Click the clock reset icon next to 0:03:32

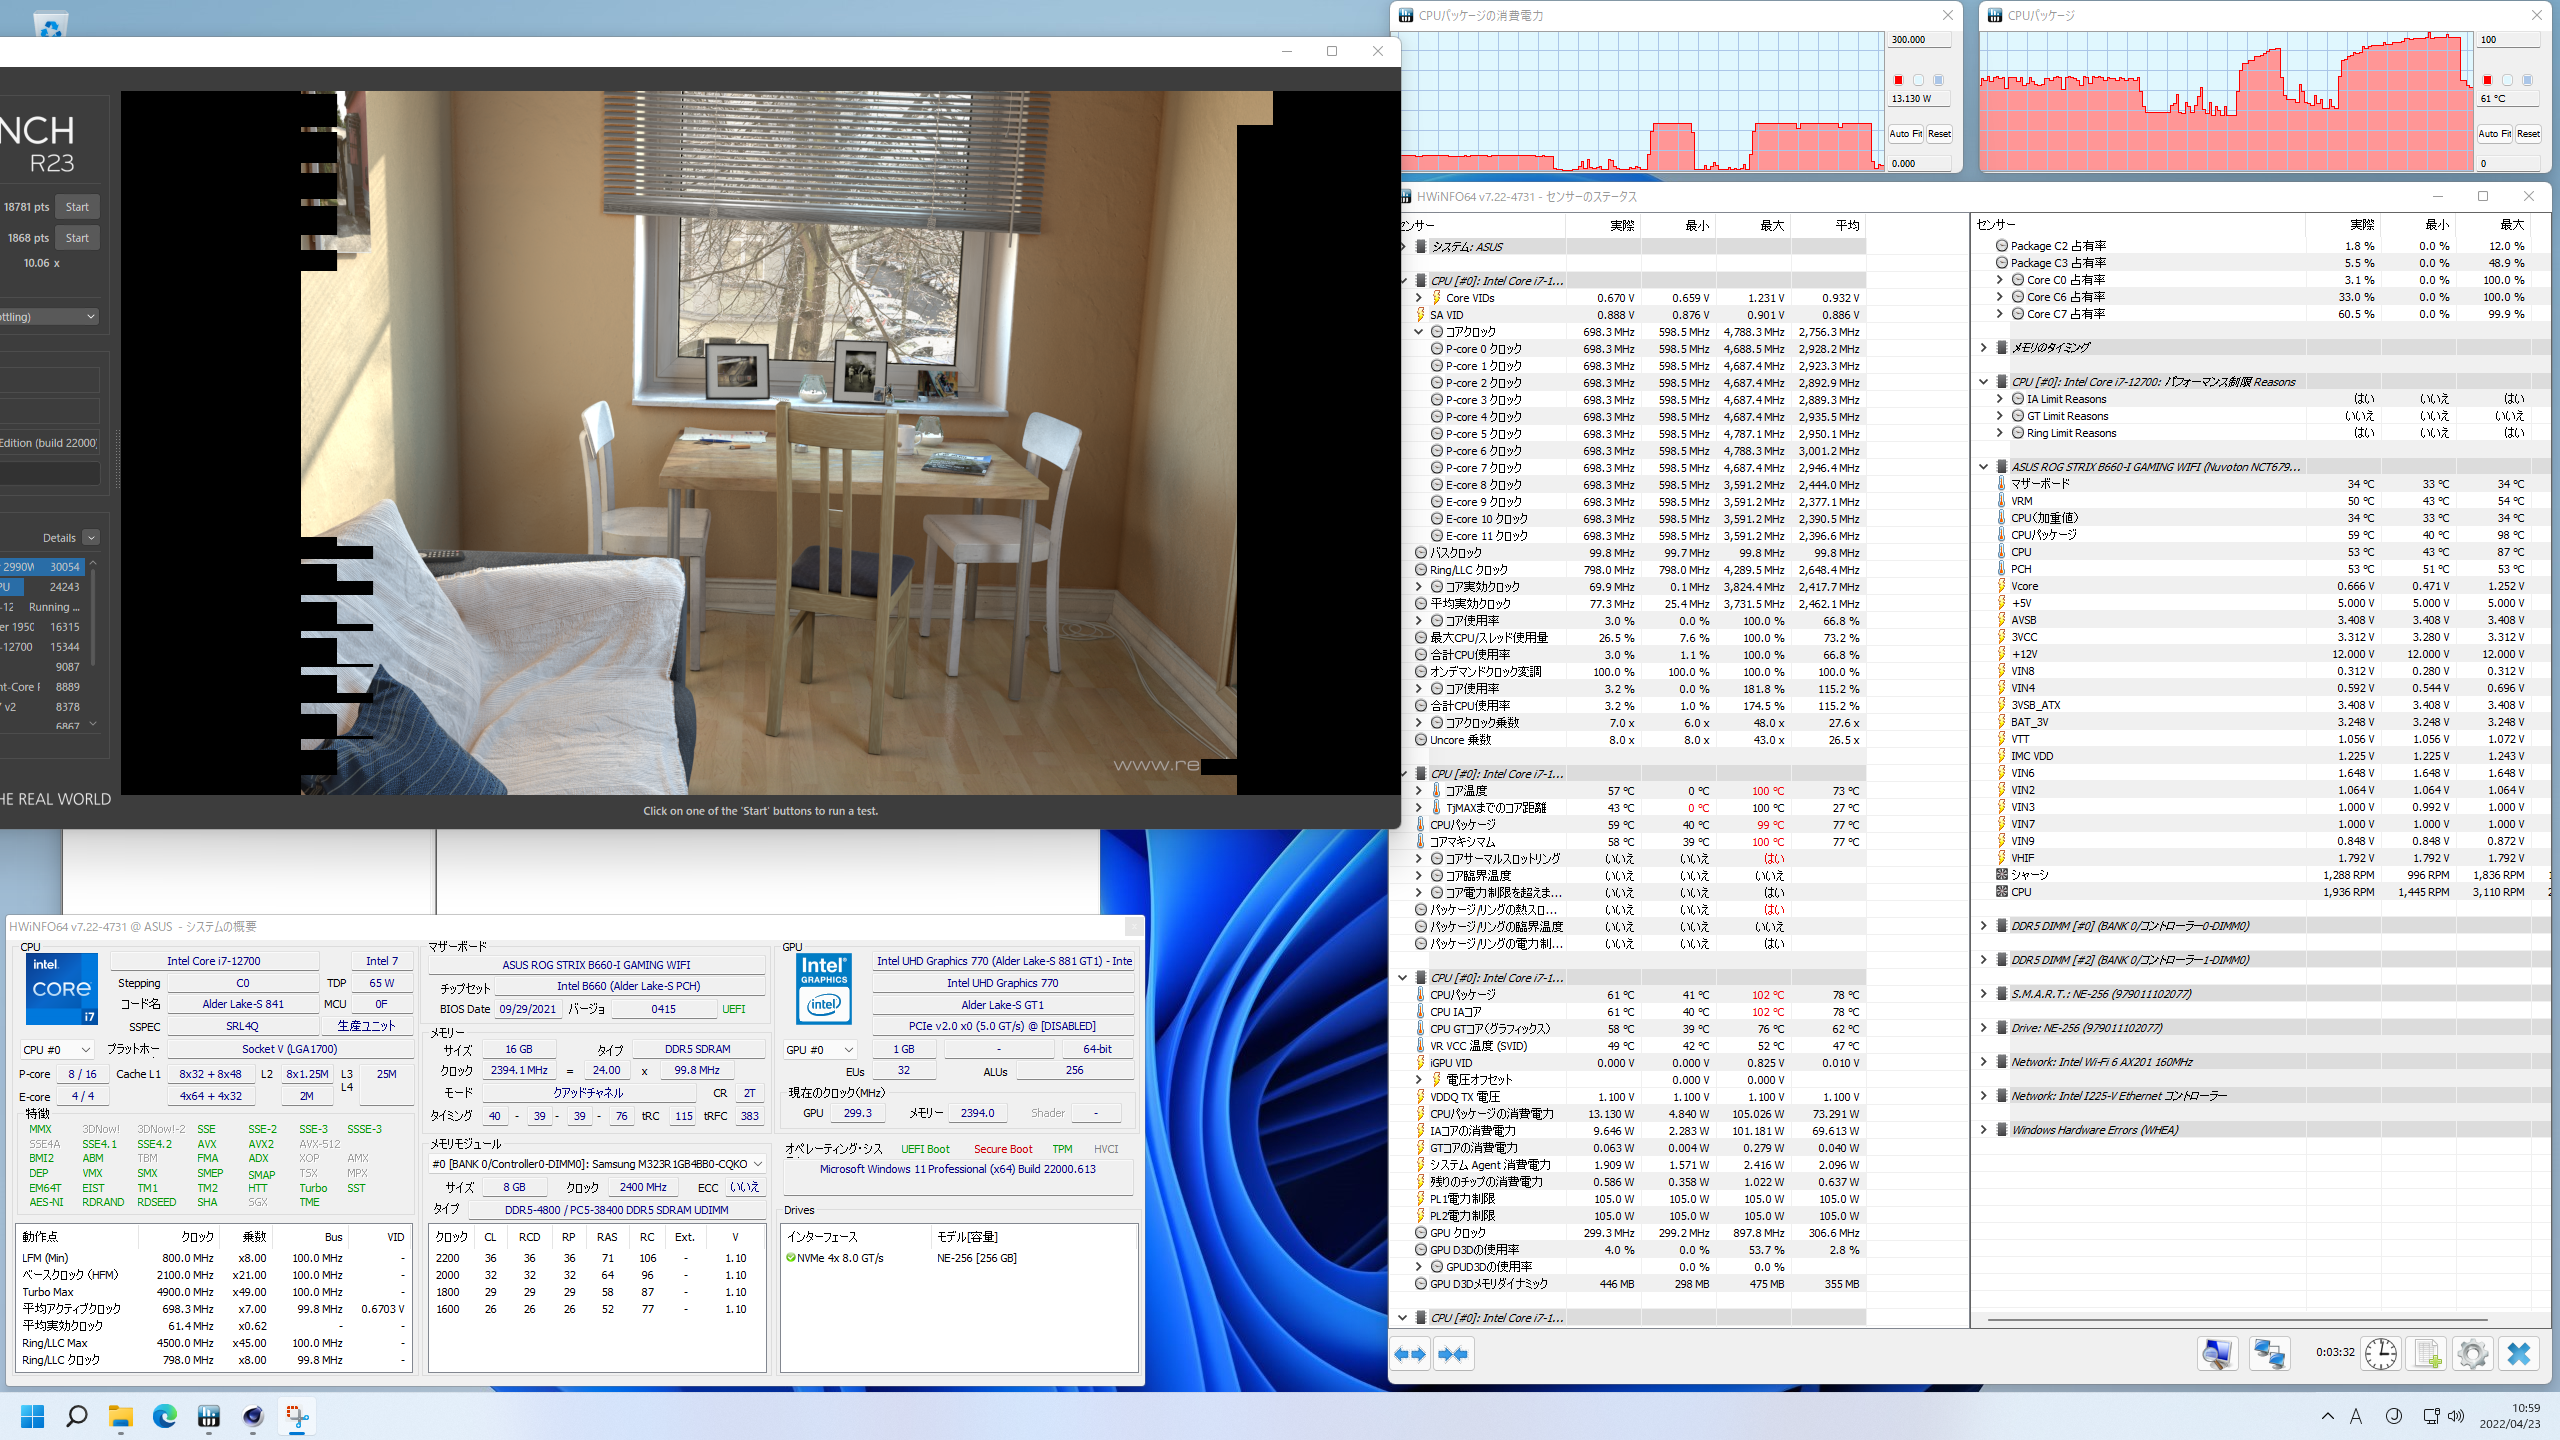(2381, 1354)
